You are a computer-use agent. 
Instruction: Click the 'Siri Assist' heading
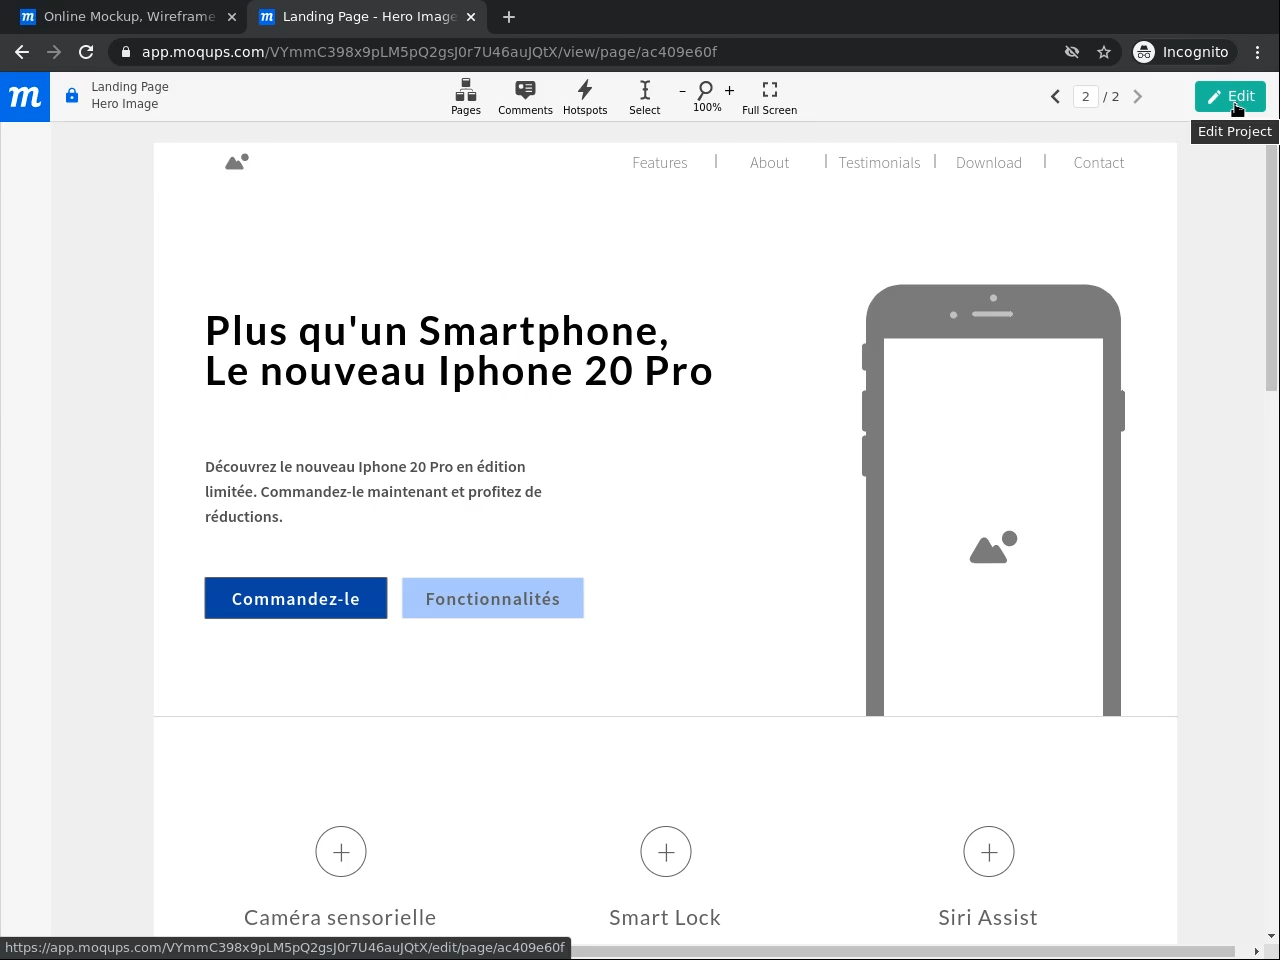pyautogui.click(x=988, y=918)
